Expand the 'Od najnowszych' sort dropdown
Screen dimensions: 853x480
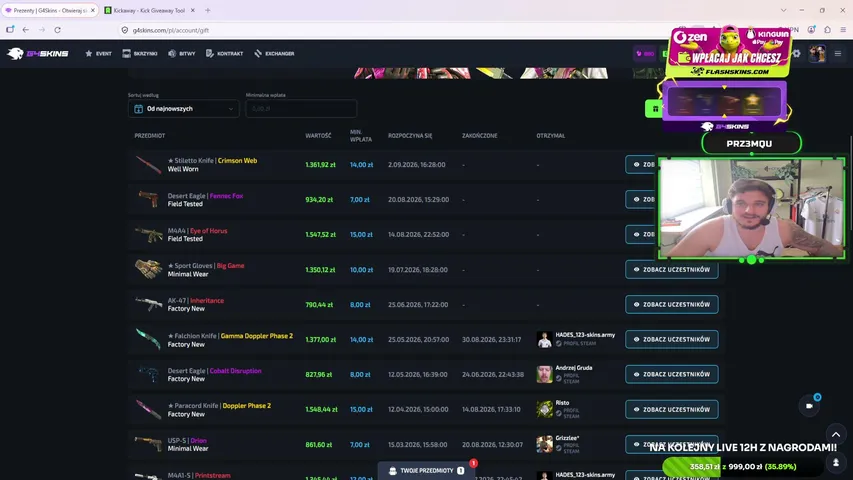[183, 109]
